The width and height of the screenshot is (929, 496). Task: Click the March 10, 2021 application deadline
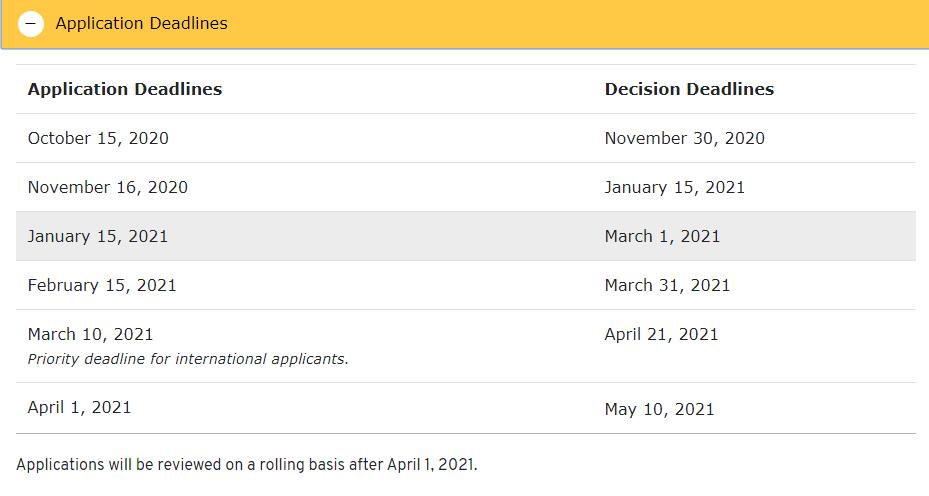90,334
